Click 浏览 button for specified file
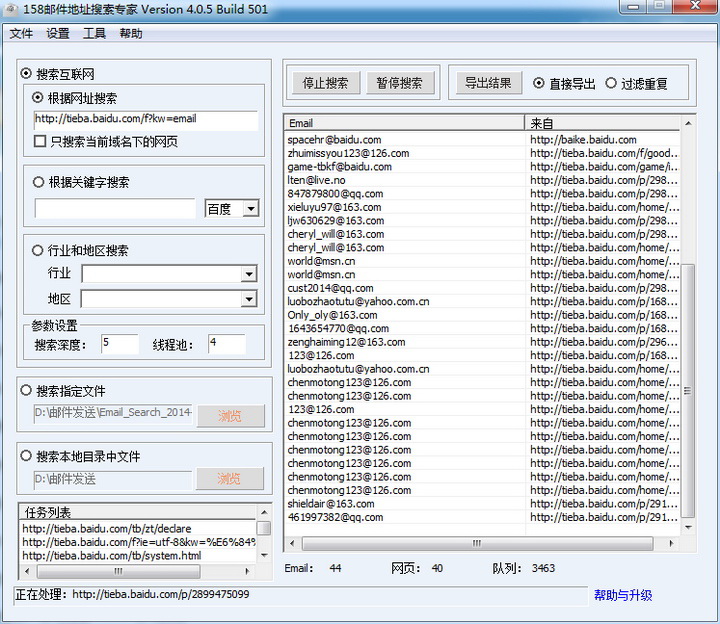 click(231, 416)
